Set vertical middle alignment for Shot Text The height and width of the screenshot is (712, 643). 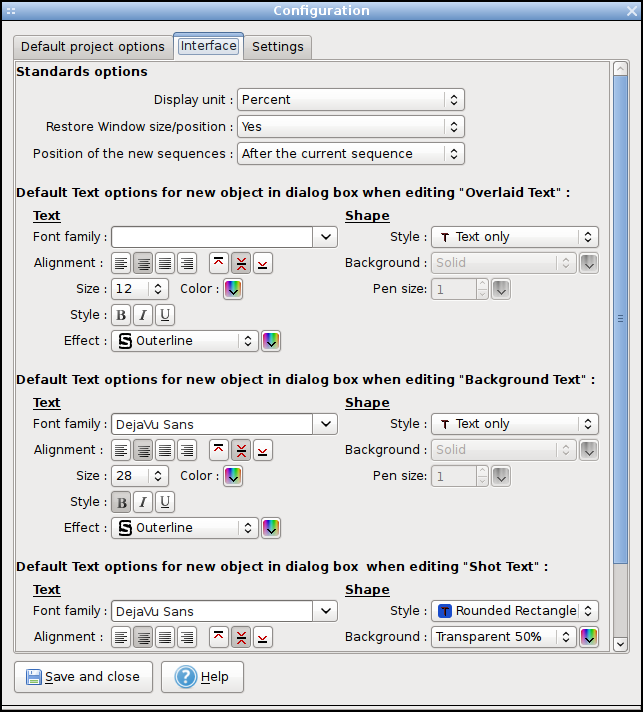click(241, 638)
